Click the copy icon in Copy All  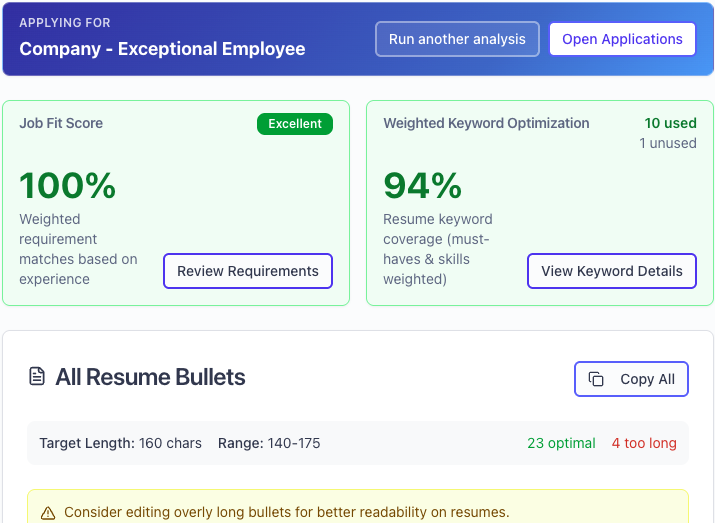596,379
